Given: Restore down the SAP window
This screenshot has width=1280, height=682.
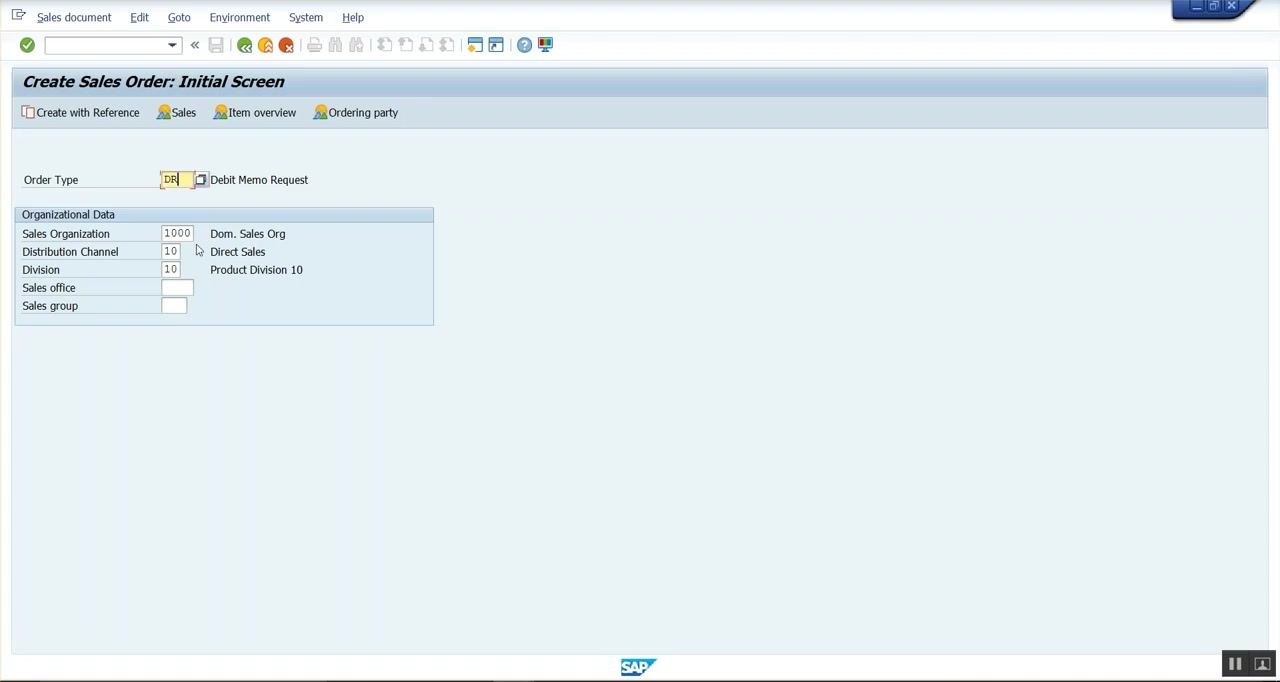Looking at the screenshot, I should pyautogui.click(x=1214, y=7).
